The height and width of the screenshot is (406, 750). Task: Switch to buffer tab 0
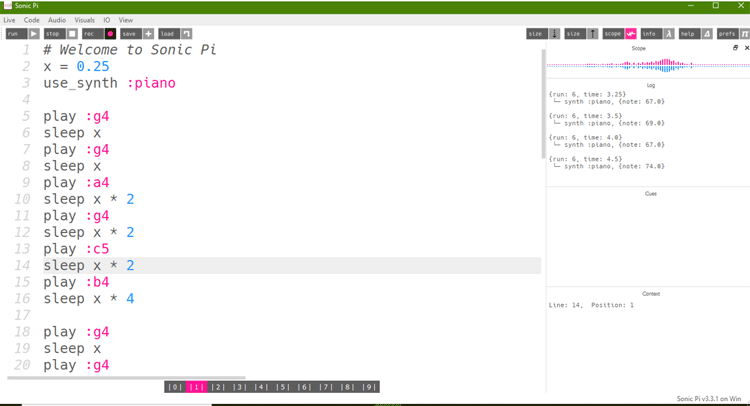(x=175, y=387)
